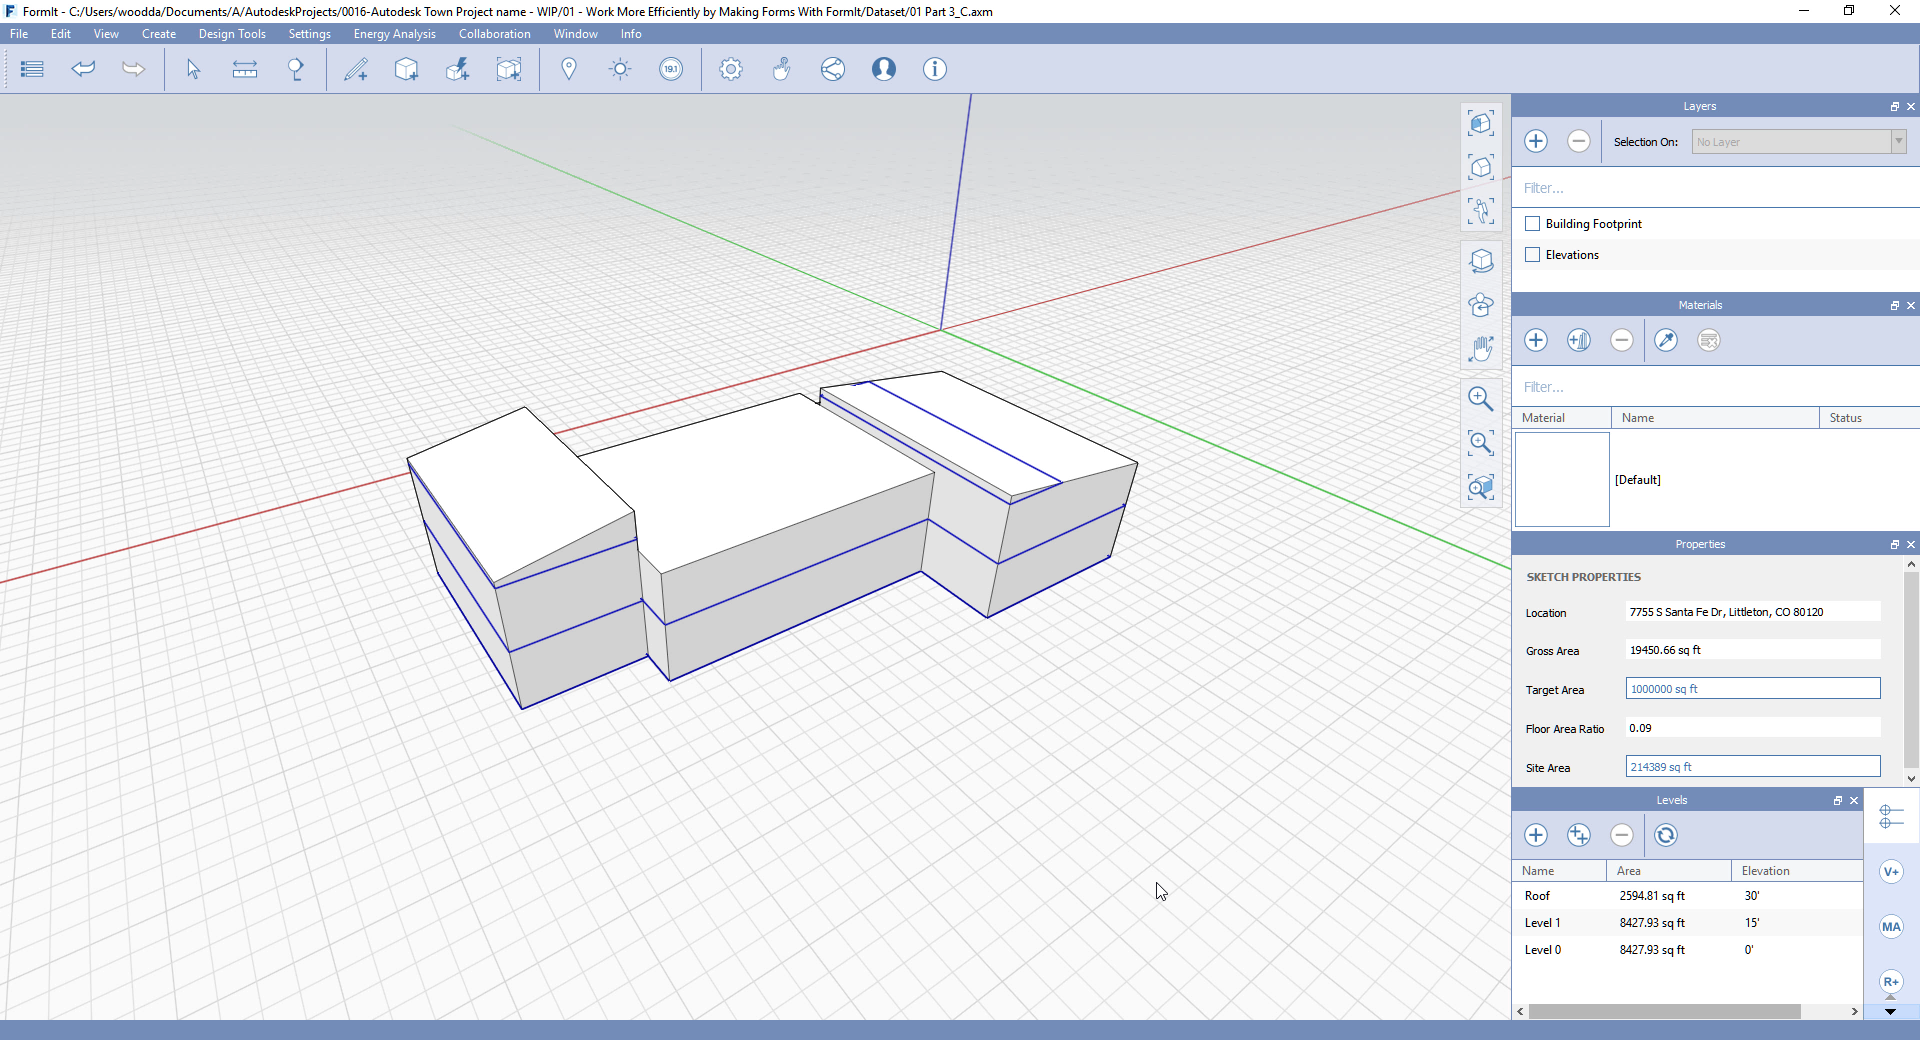This screenshot has height=1040, width=1920.
Task: Click the Layers filter field
Action: (x=1715, y=188)
